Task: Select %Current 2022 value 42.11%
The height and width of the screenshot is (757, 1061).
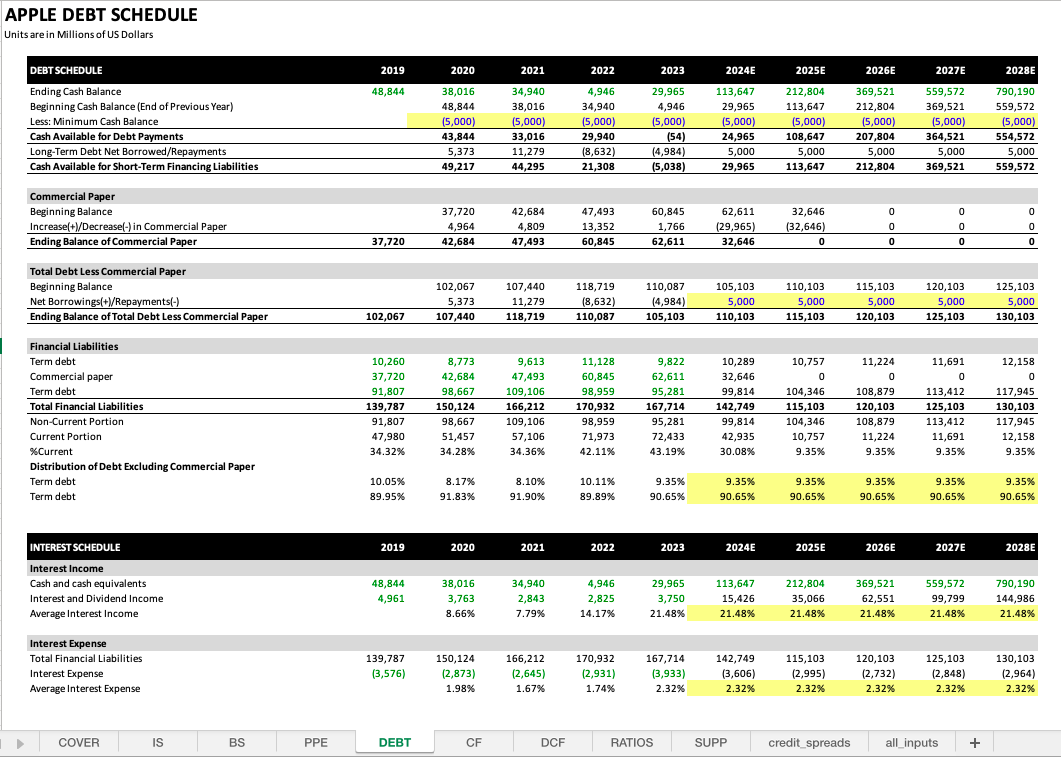Action: click(597, 452)
